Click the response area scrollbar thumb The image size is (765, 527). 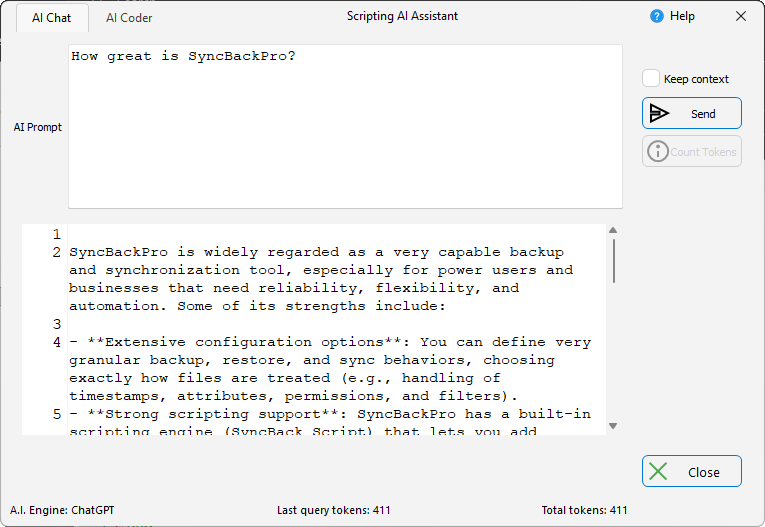[x=613, y=260]
